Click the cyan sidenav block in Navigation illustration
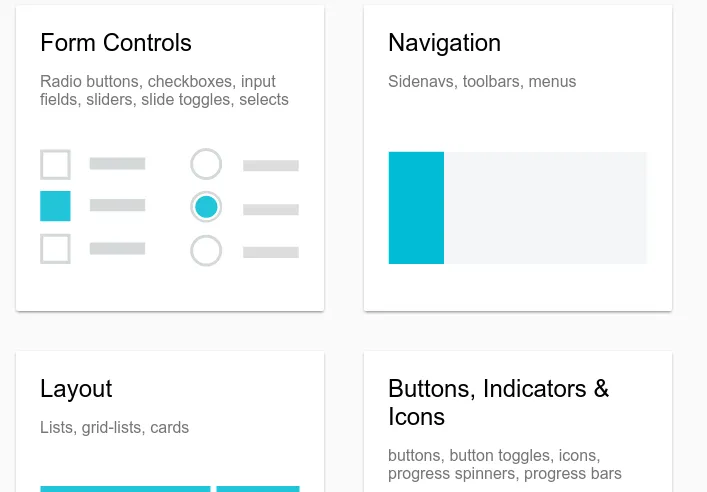This screenshot has width=707, height=492. 416,208
